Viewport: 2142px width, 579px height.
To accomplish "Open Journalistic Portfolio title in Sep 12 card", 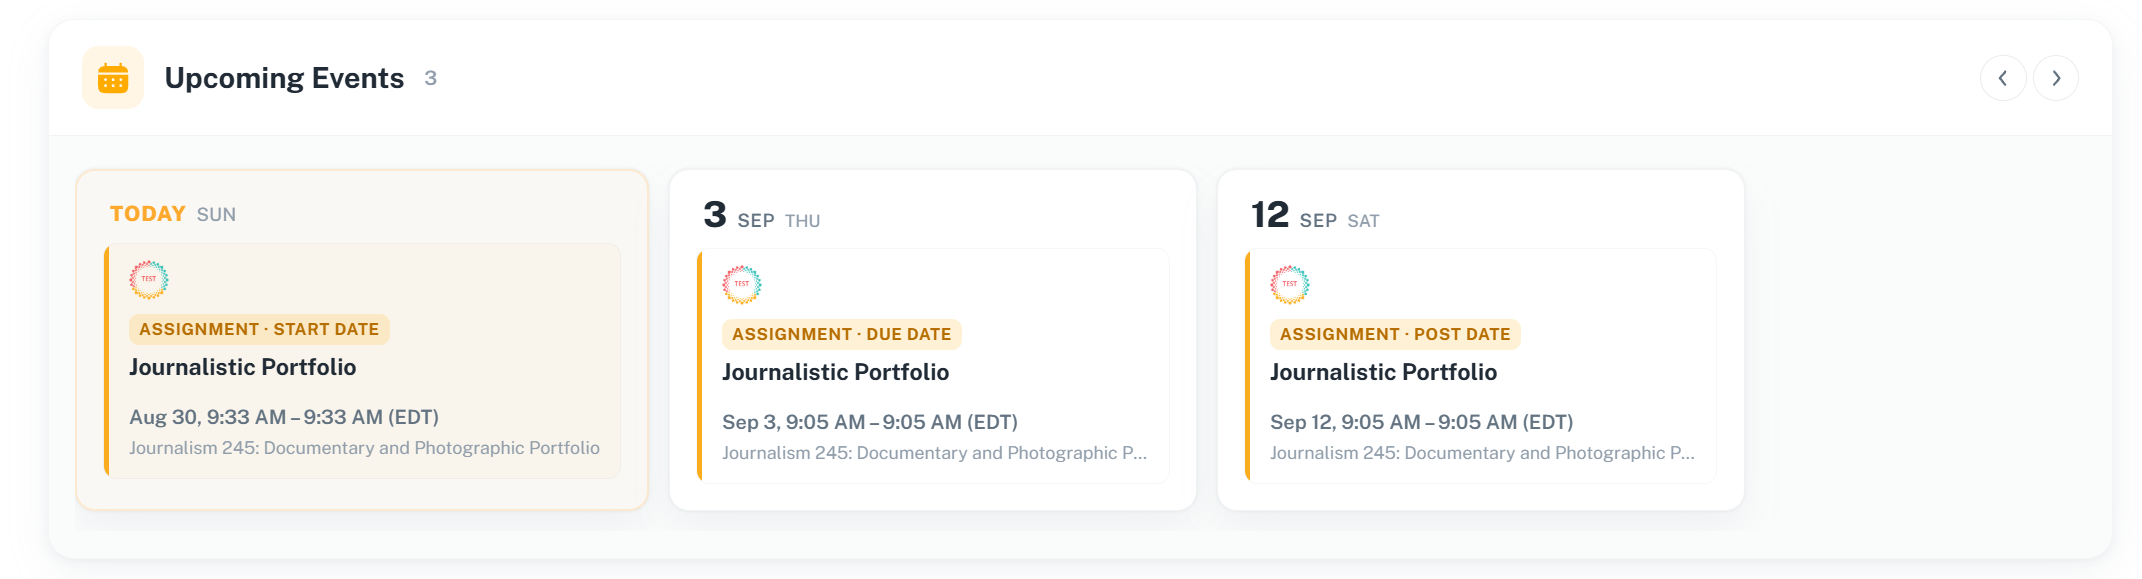I will [1384, 372].
